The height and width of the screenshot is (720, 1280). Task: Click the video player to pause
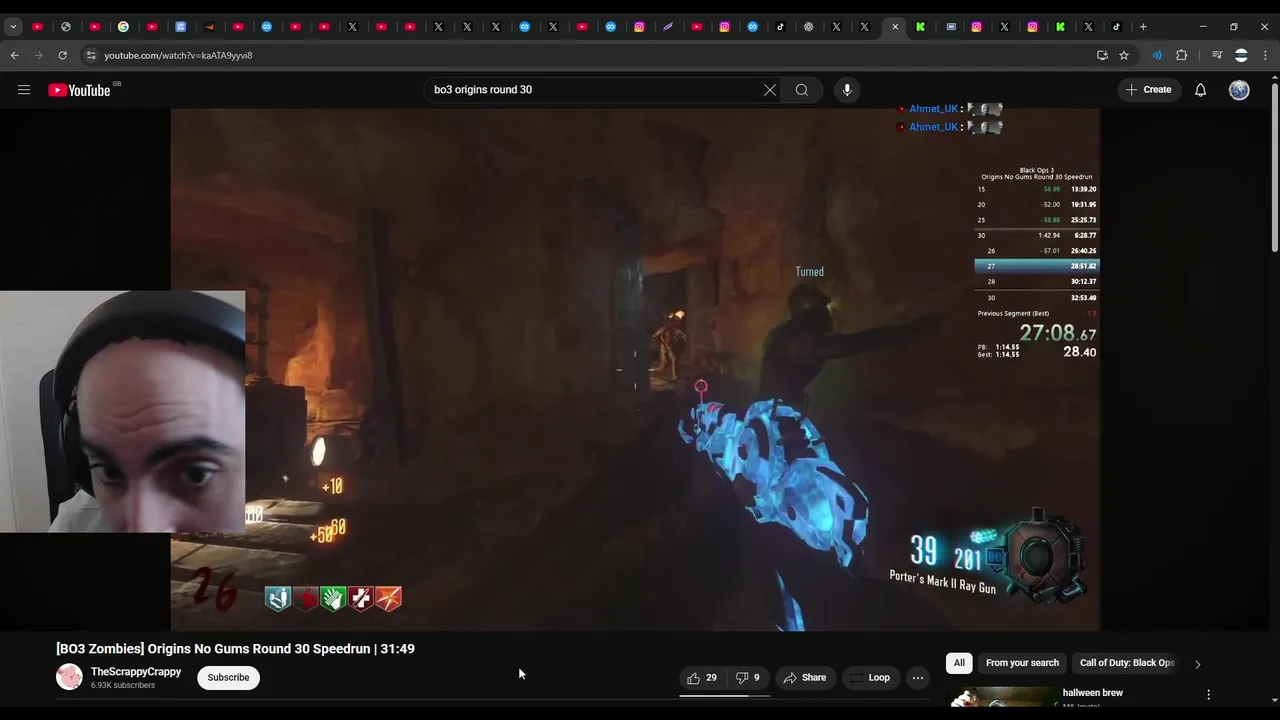635,370
